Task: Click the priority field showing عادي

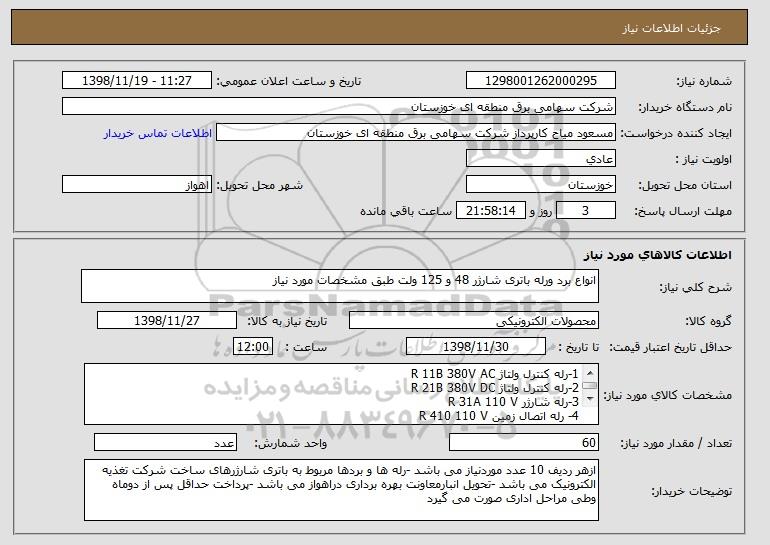Action: point(541,159)
